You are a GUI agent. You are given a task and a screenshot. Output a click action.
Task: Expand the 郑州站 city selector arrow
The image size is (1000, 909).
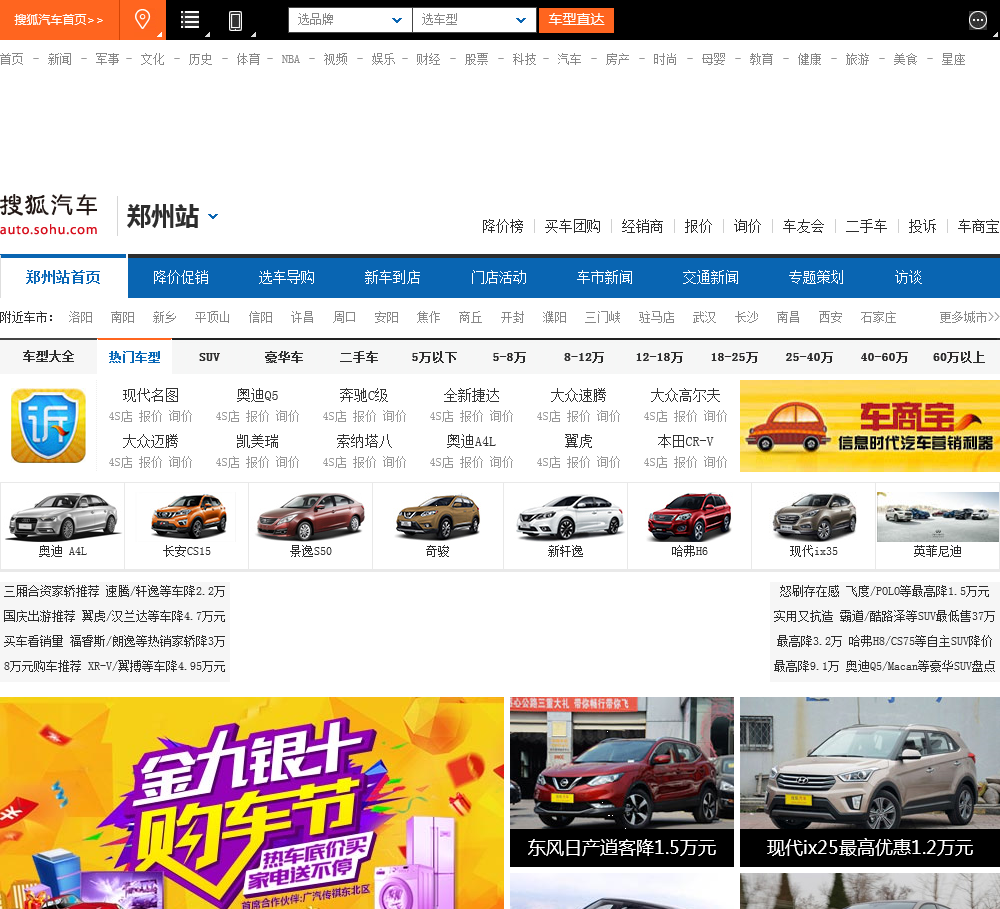click(x=213, y=216)
